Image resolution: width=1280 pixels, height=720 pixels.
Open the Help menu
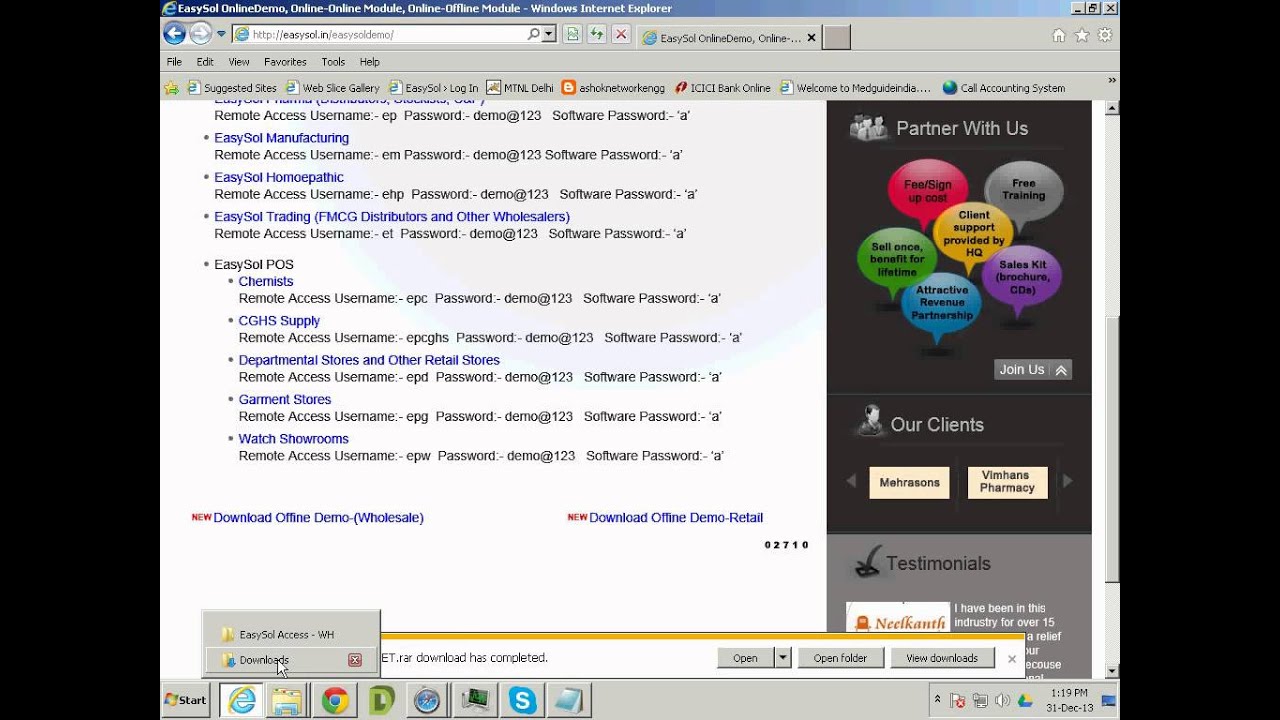(x=370, y=62)
